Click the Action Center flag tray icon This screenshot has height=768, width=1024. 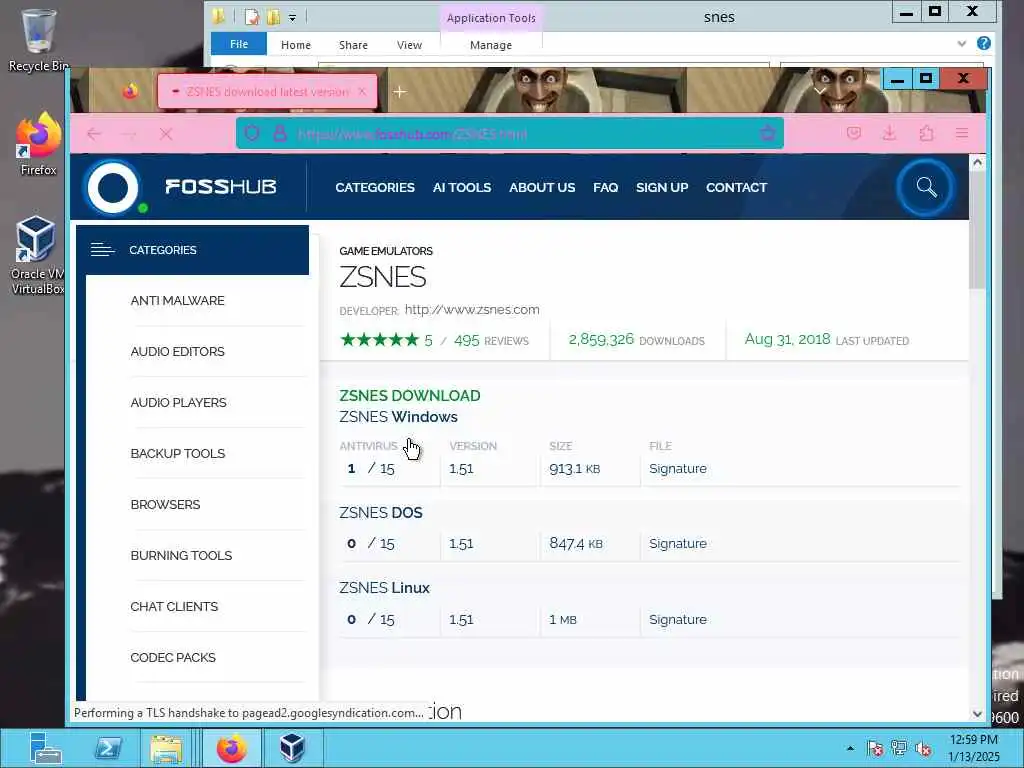(x=875, y=748)
